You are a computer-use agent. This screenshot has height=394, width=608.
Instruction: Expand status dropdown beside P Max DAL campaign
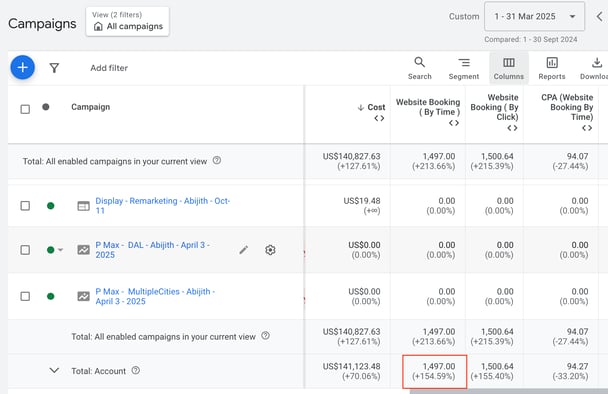pos(60,250)
